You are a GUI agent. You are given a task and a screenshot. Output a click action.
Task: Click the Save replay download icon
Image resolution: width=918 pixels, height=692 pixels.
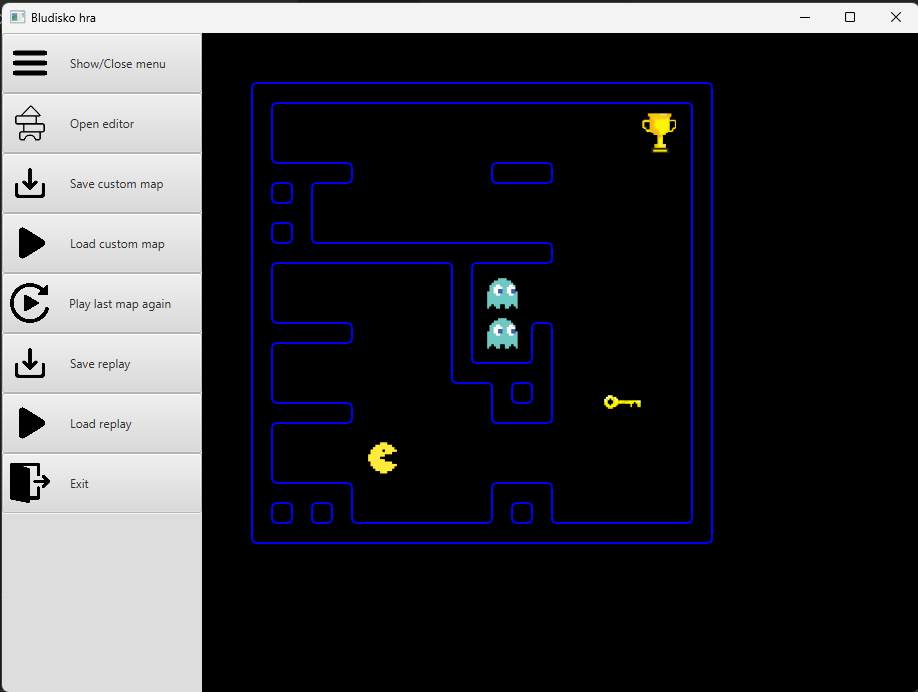click(x=30, y=363)
